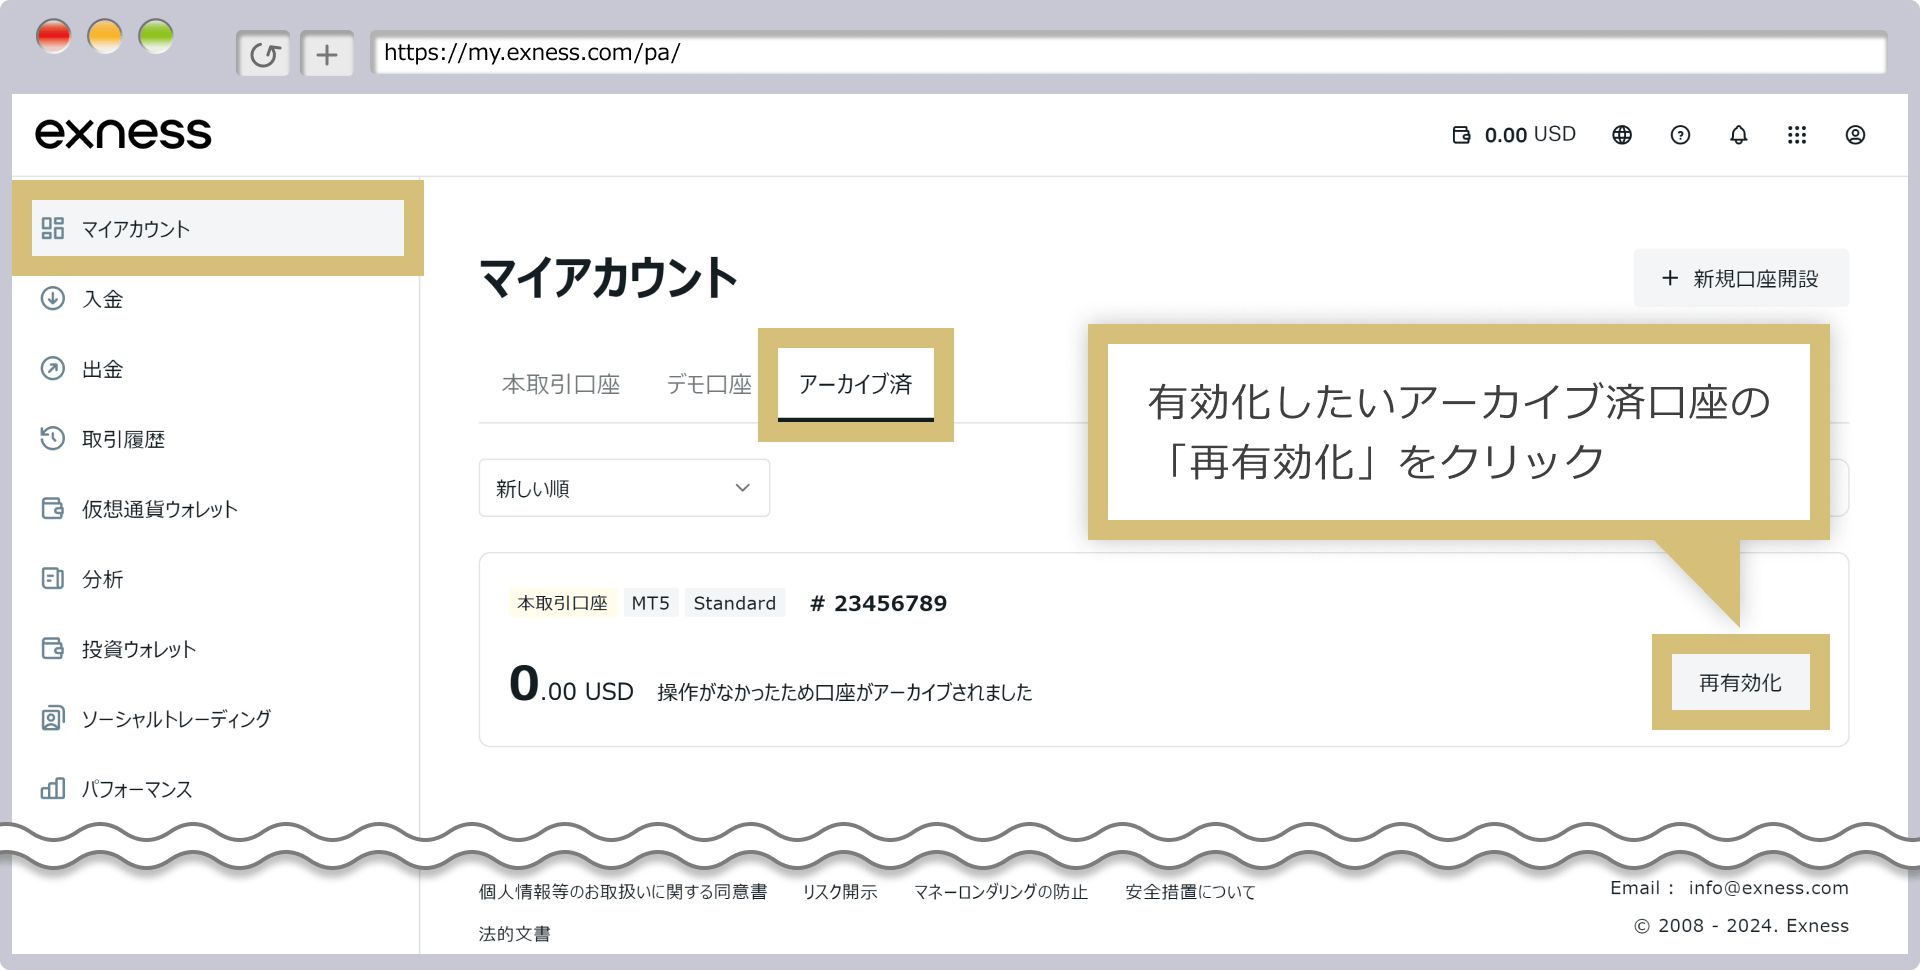
Task: Click the Exness logo
Action: tap(123, 134)
